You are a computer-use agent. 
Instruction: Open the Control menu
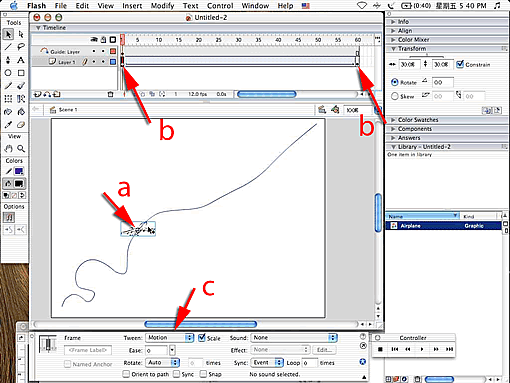point(220,6)
